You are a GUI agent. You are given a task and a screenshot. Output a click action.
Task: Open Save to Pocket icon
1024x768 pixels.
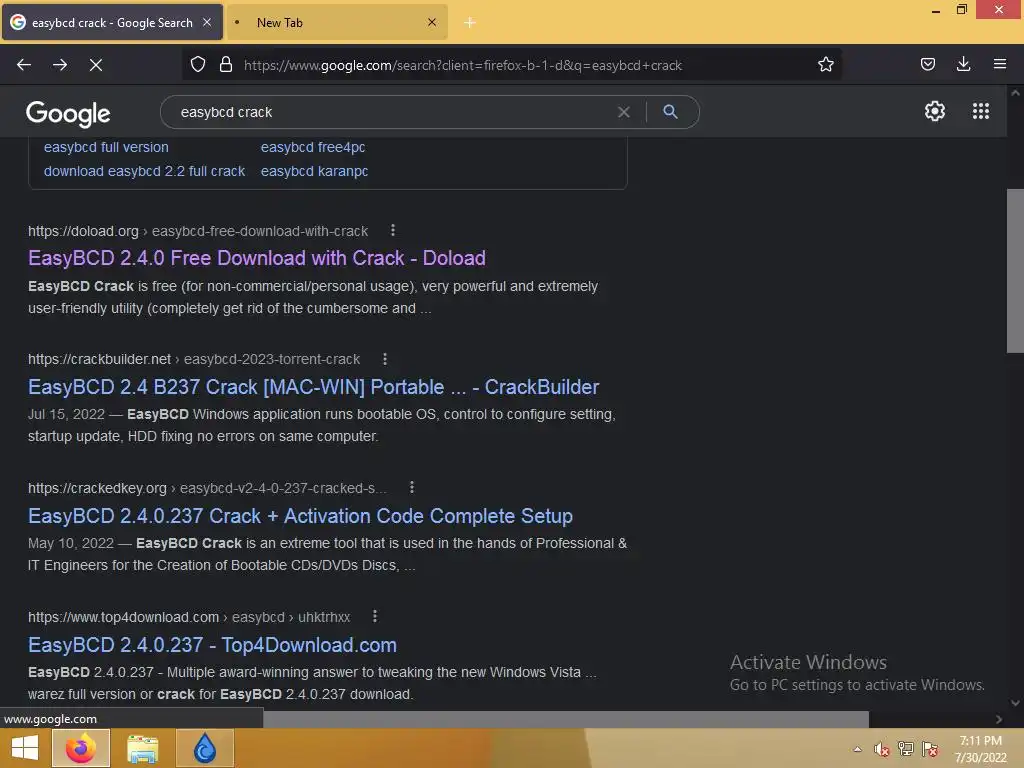[927, 64]
